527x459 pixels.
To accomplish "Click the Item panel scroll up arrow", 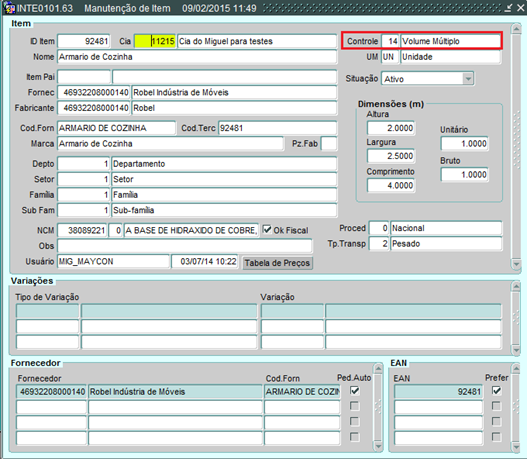I will tap(516, 29).
